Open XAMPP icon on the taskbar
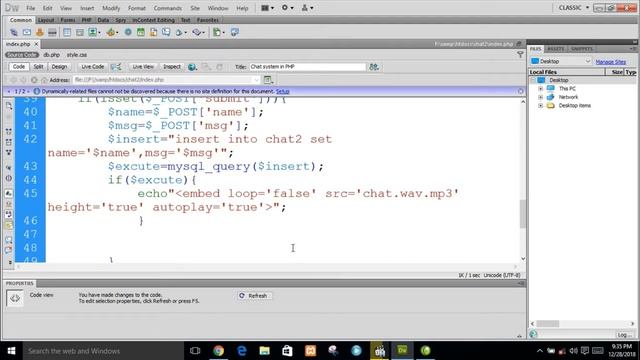640x360 pixels. pos(310,351)
